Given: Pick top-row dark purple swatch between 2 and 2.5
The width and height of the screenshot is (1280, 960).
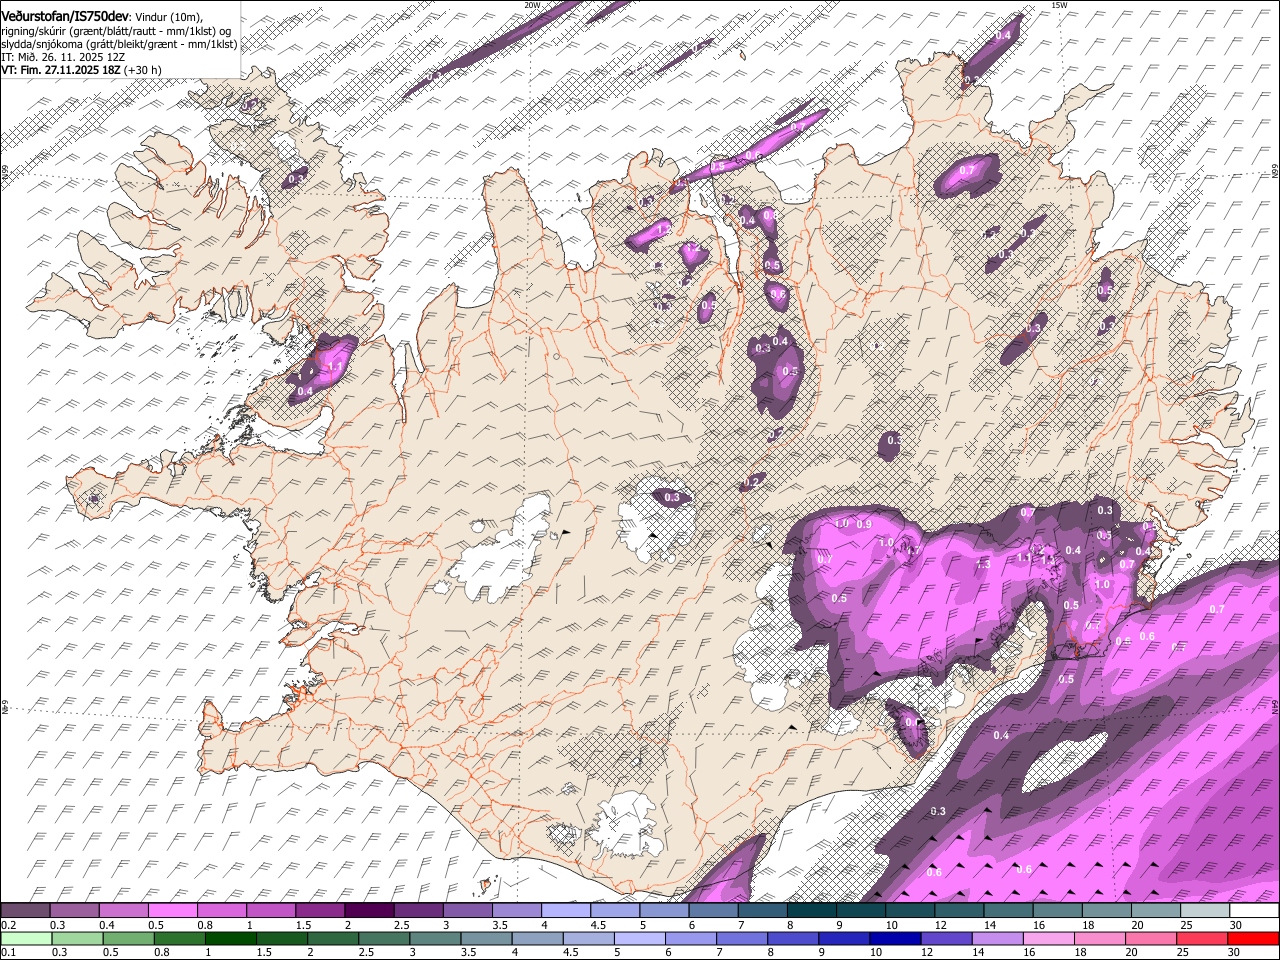Looking at the screenshot, I should 369,911.
